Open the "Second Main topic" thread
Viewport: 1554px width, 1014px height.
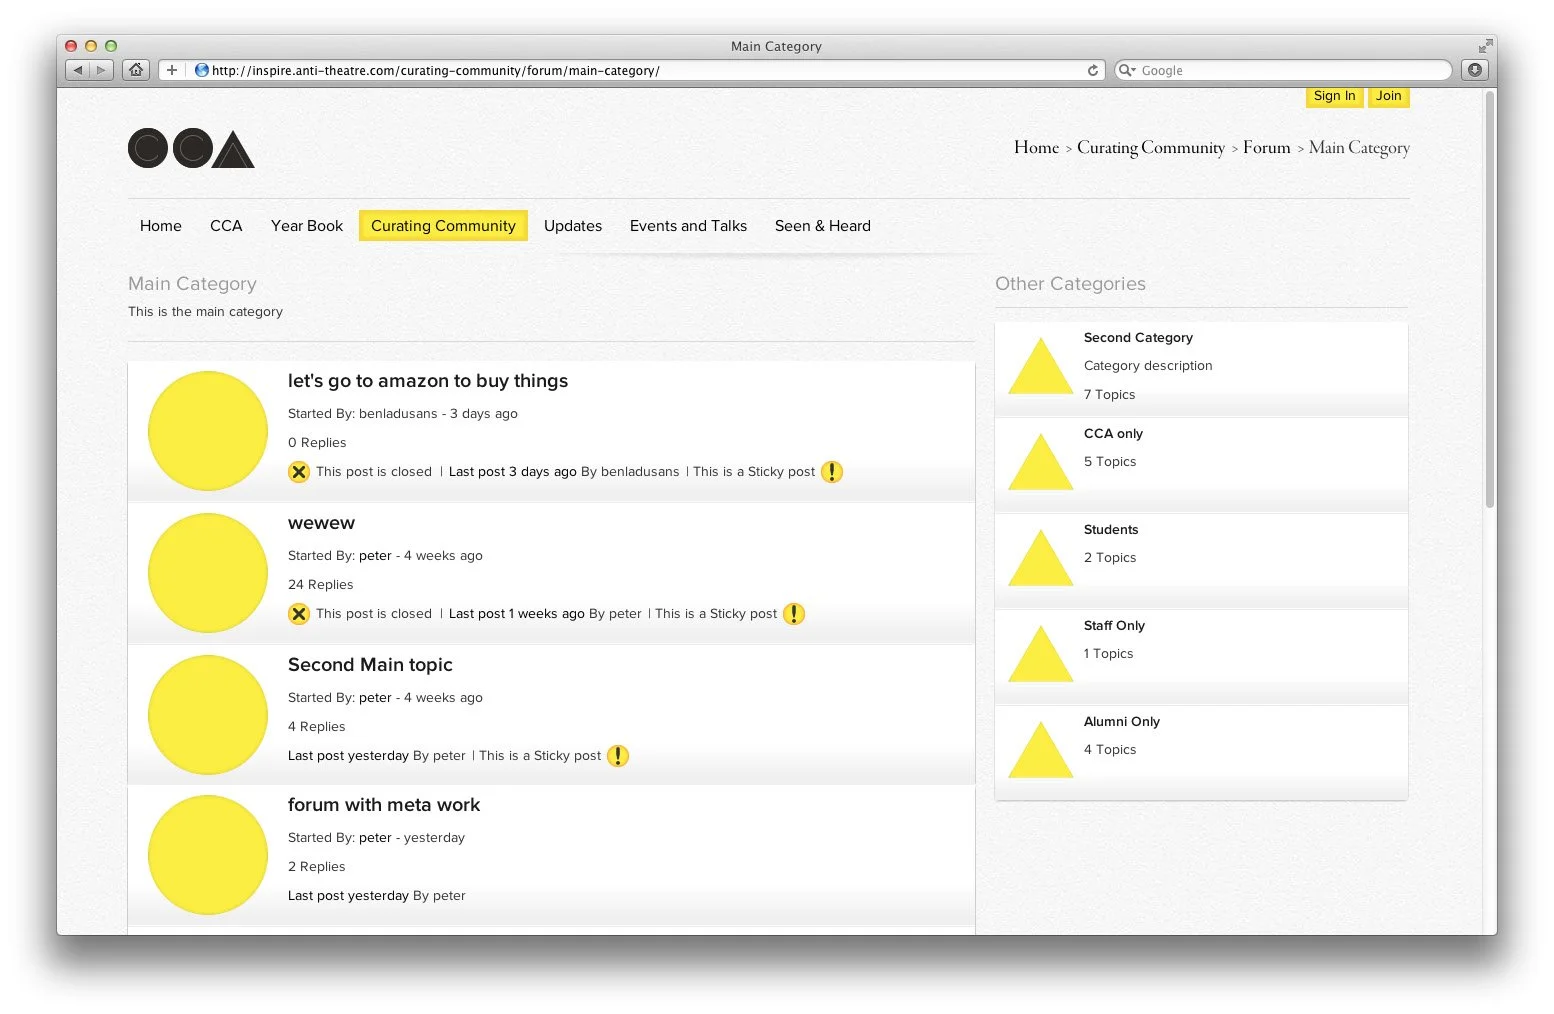(370, 665)
